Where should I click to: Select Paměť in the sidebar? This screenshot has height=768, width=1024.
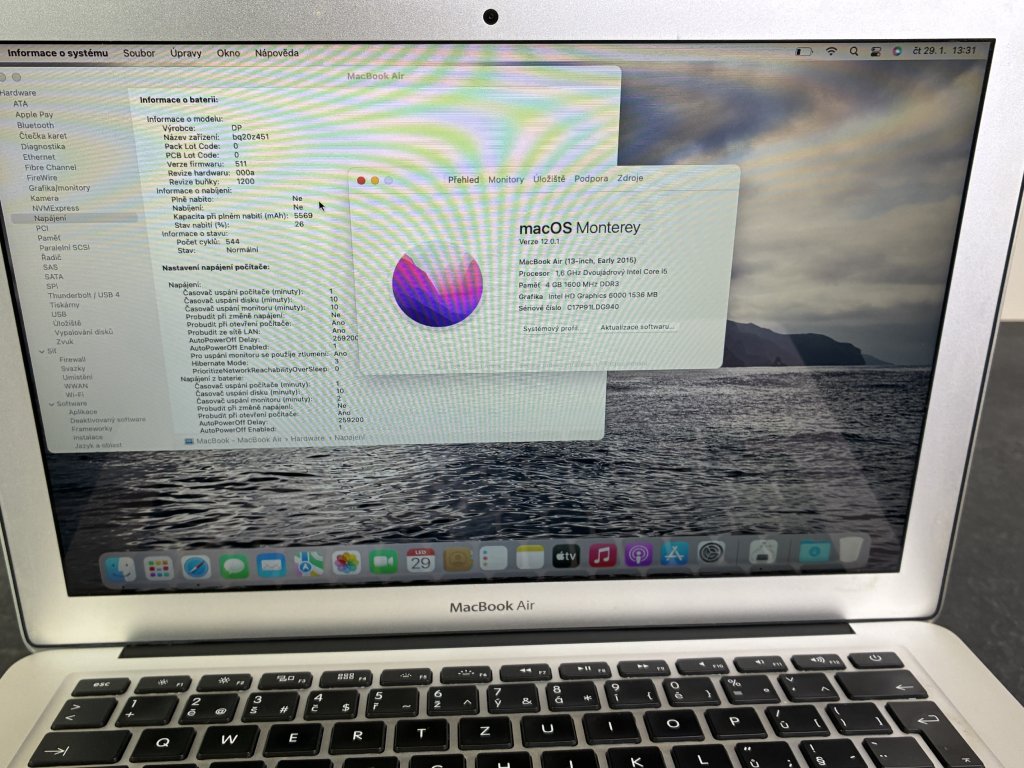pyautogui.click(x=48, y=238)
